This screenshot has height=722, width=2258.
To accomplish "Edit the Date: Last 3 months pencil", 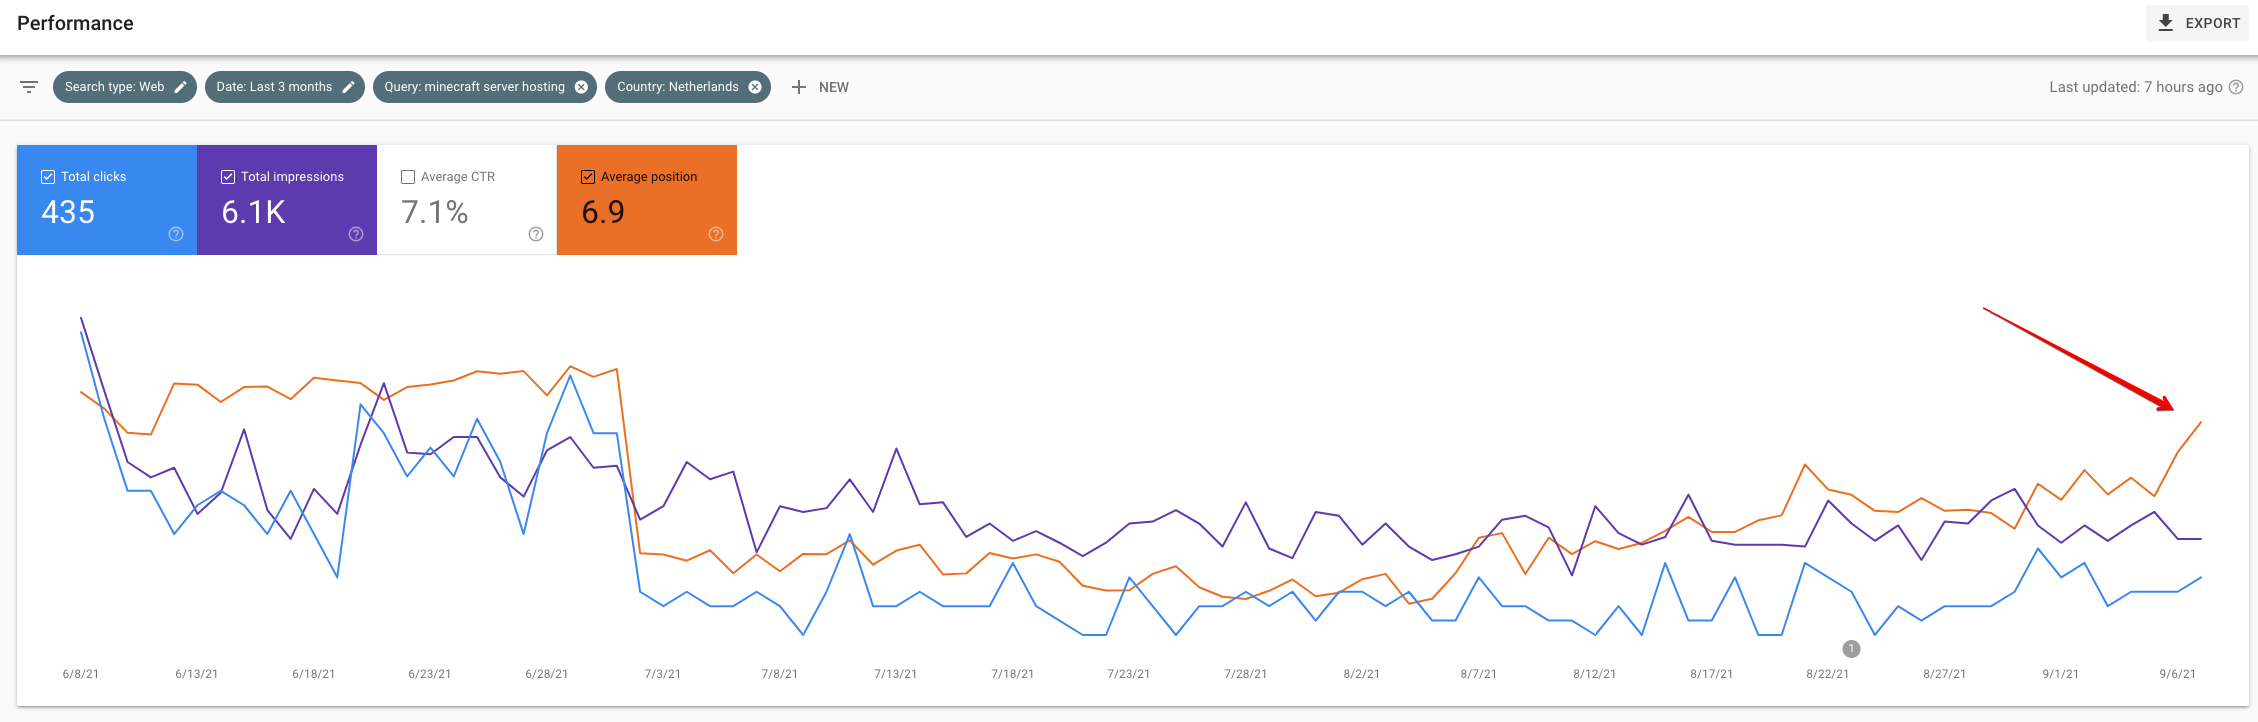I will [x=348, y=87].
